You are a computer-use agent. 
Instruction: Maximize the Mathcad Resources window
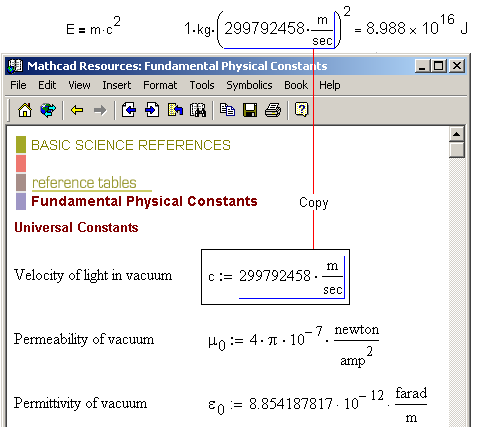coord(438,66)
